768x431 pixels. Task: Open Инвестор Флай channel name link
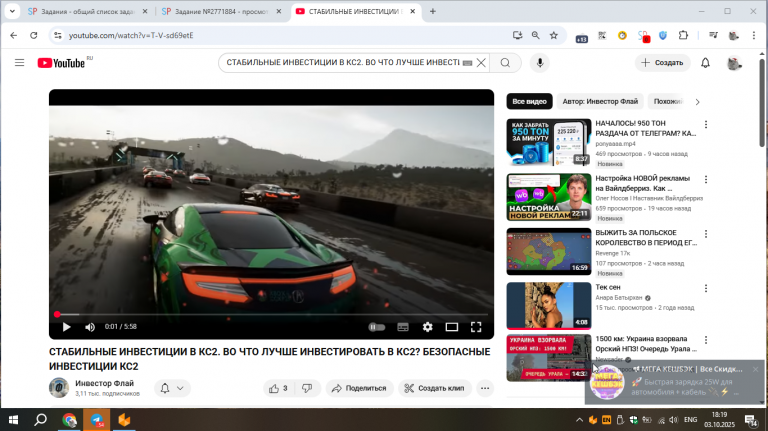[104, 383]
